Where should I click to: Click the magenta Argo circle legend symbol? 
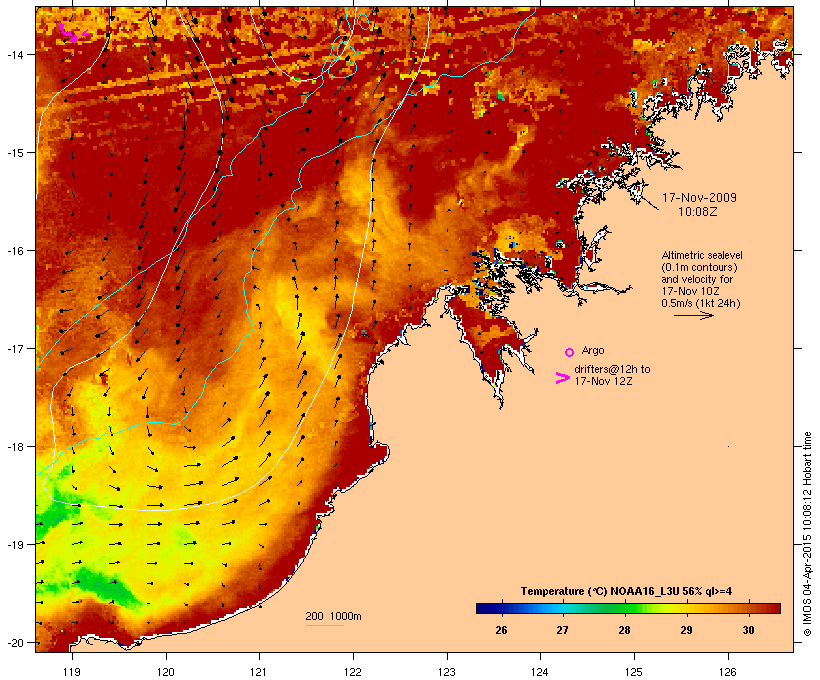(x=569, y=352)
